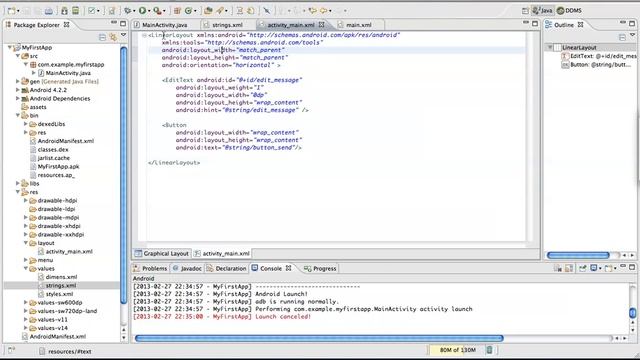Click the External Tools run icon
This screenshot has width=640, height=360.
click(x=157, y=11)
